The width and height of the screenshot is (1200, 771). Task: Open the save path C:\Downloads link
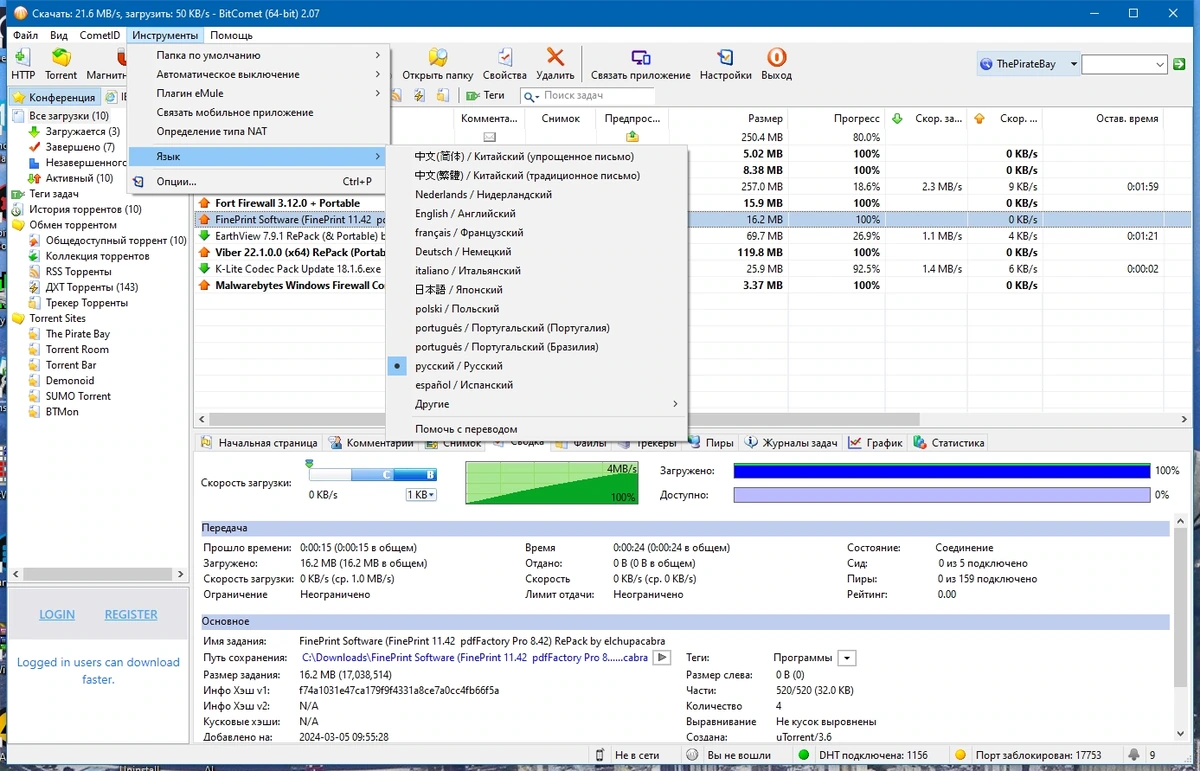(475, 658)
